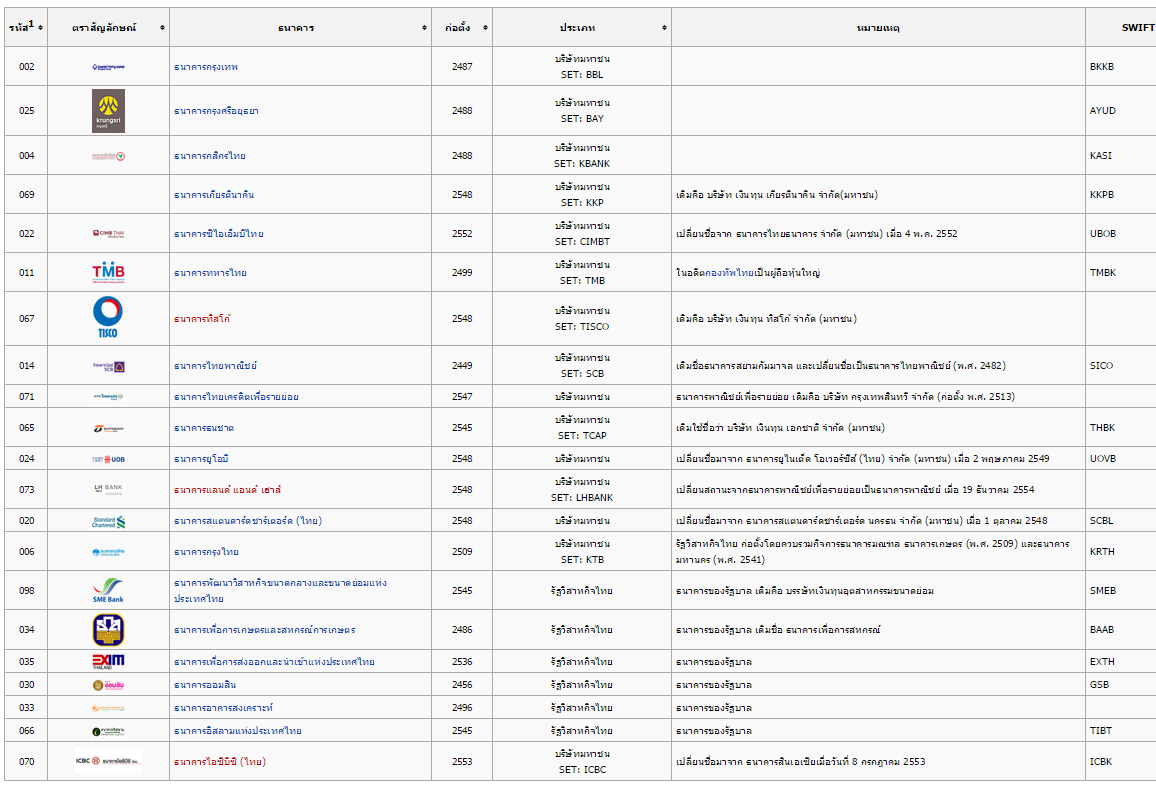Screen dimensions: 1156x785
Task: Open ธนาคารอิสลามแห่งประเทศไทย link
Action: click(237, 731)
